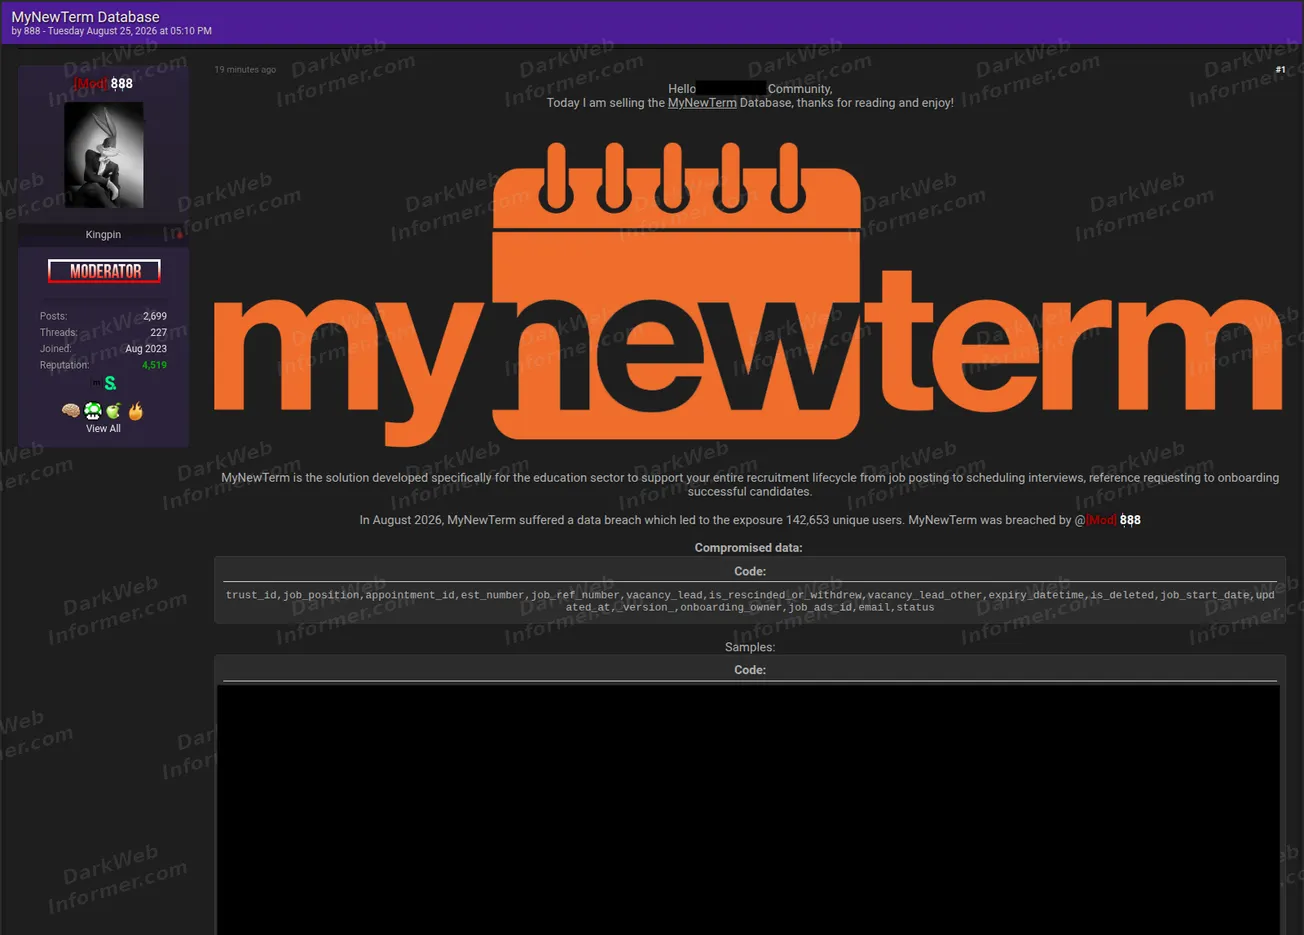
Task: Click the @888 mention in post
Action: tap(1107, 520)
